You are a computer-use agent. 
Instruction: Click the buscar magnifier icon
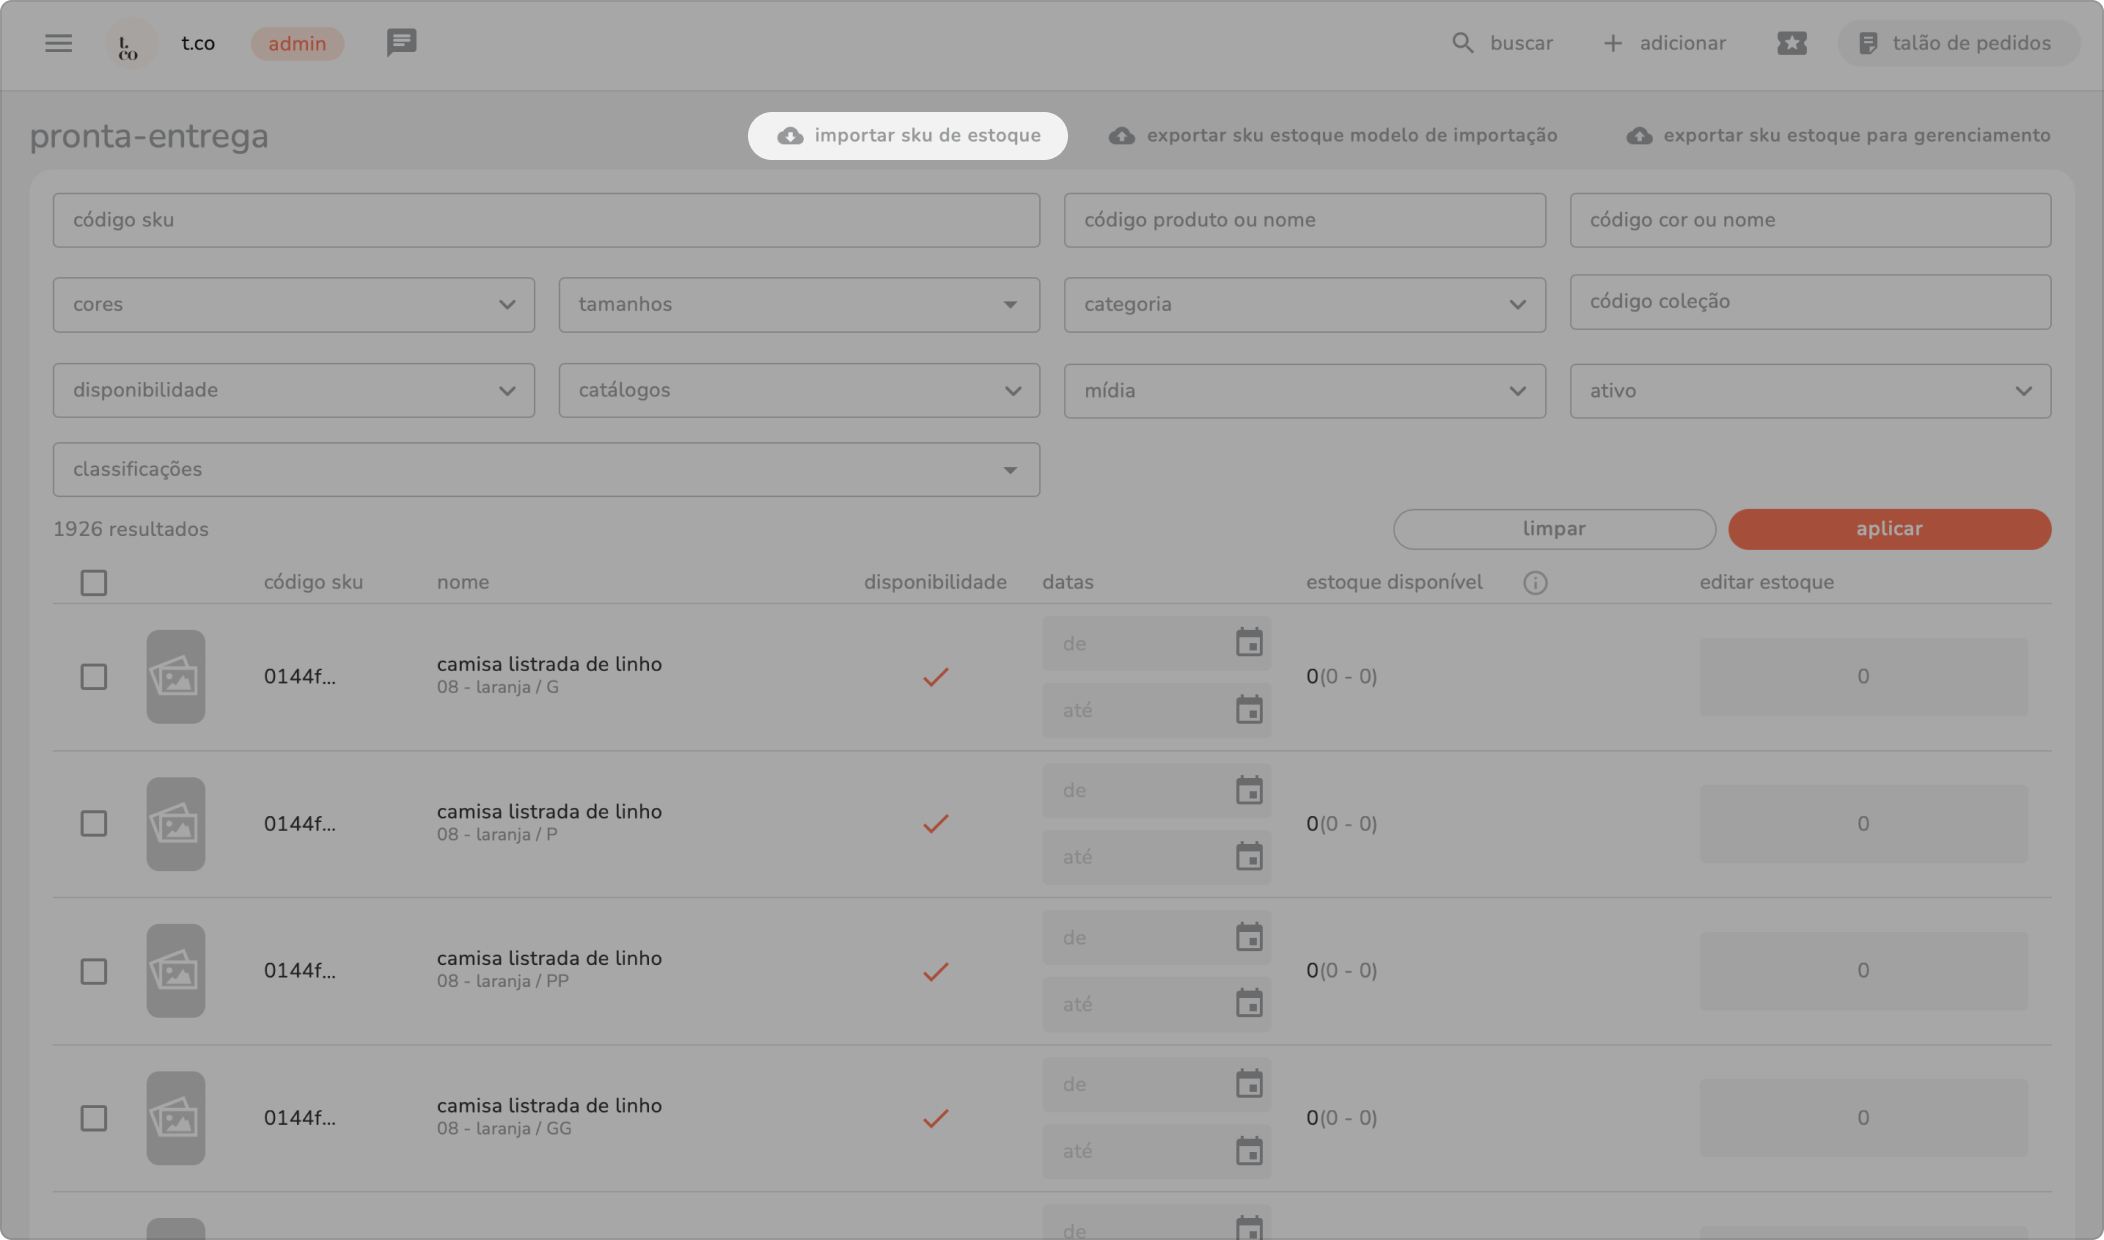pyautogui.click(x=1462, y=43)
